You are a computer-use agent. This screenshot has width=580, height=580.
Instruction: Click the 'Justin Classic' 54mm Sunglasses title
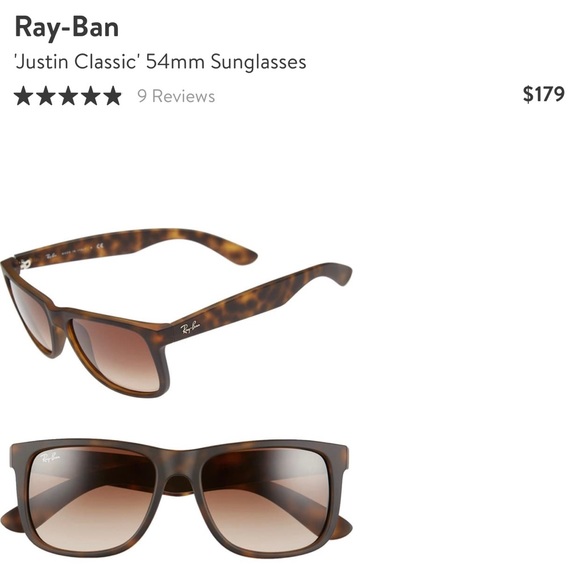(160, 61)
